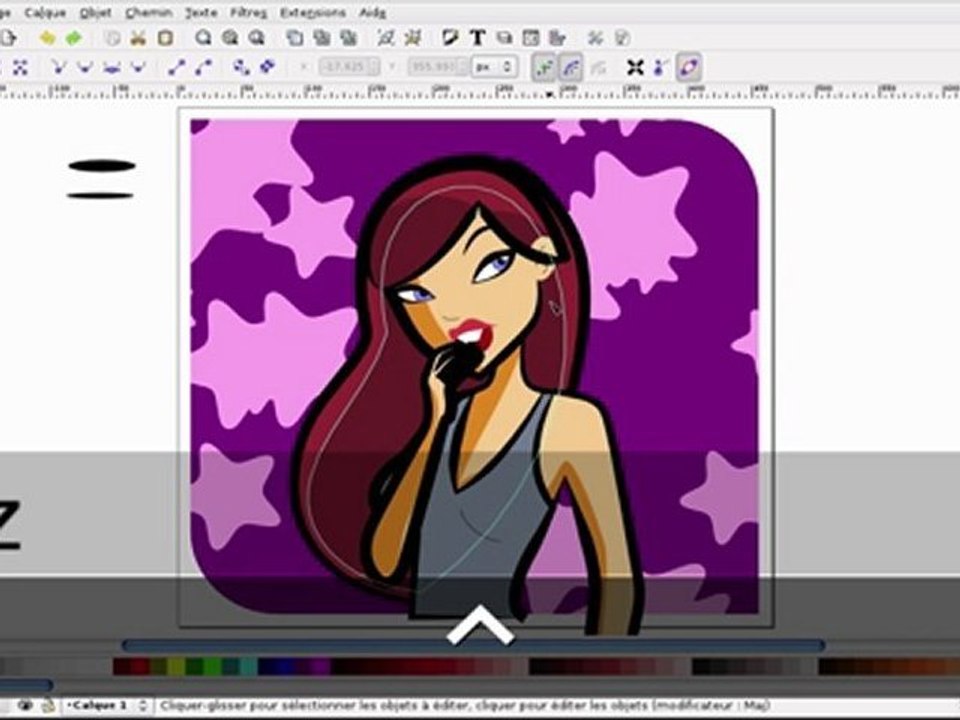
Task: Select the lower thin black ellipse
Action: click(100, 196)
